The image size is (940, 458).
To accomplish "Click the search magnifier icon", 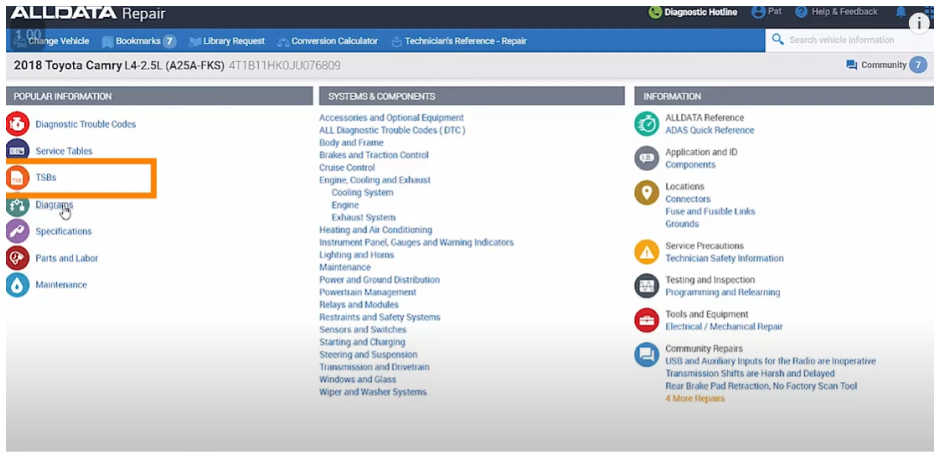I will [778, 40].
